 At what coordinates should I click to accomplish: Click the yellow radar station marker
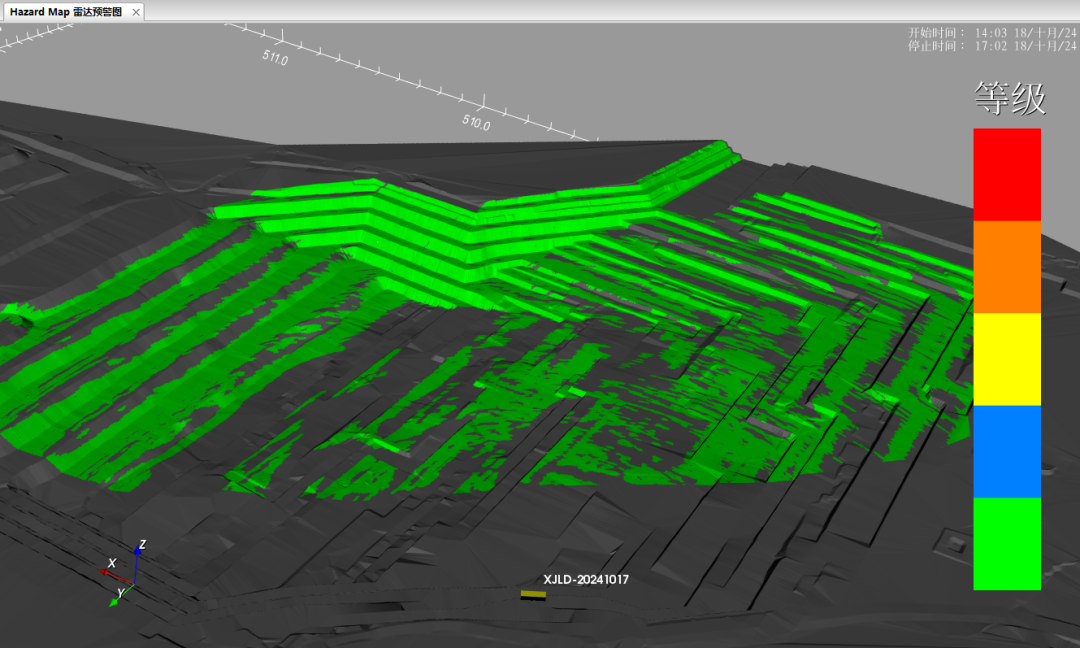point(533,595)
